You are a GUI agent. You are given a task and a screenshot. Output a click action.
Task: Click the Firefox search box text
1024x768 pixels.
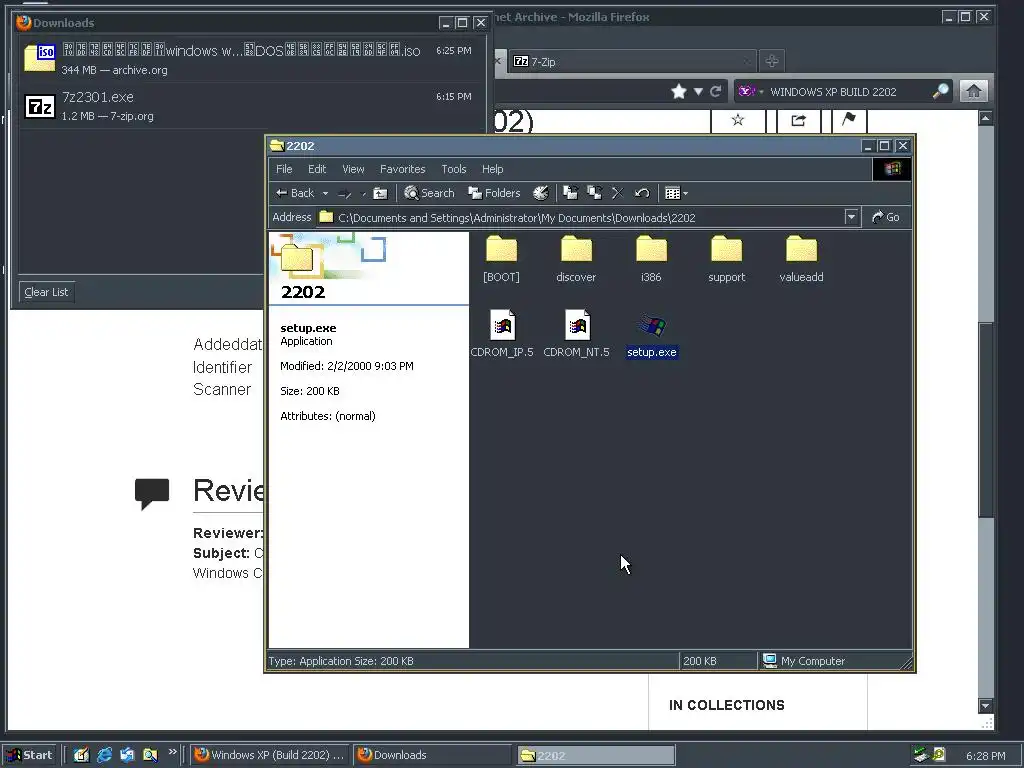point(833,92)
